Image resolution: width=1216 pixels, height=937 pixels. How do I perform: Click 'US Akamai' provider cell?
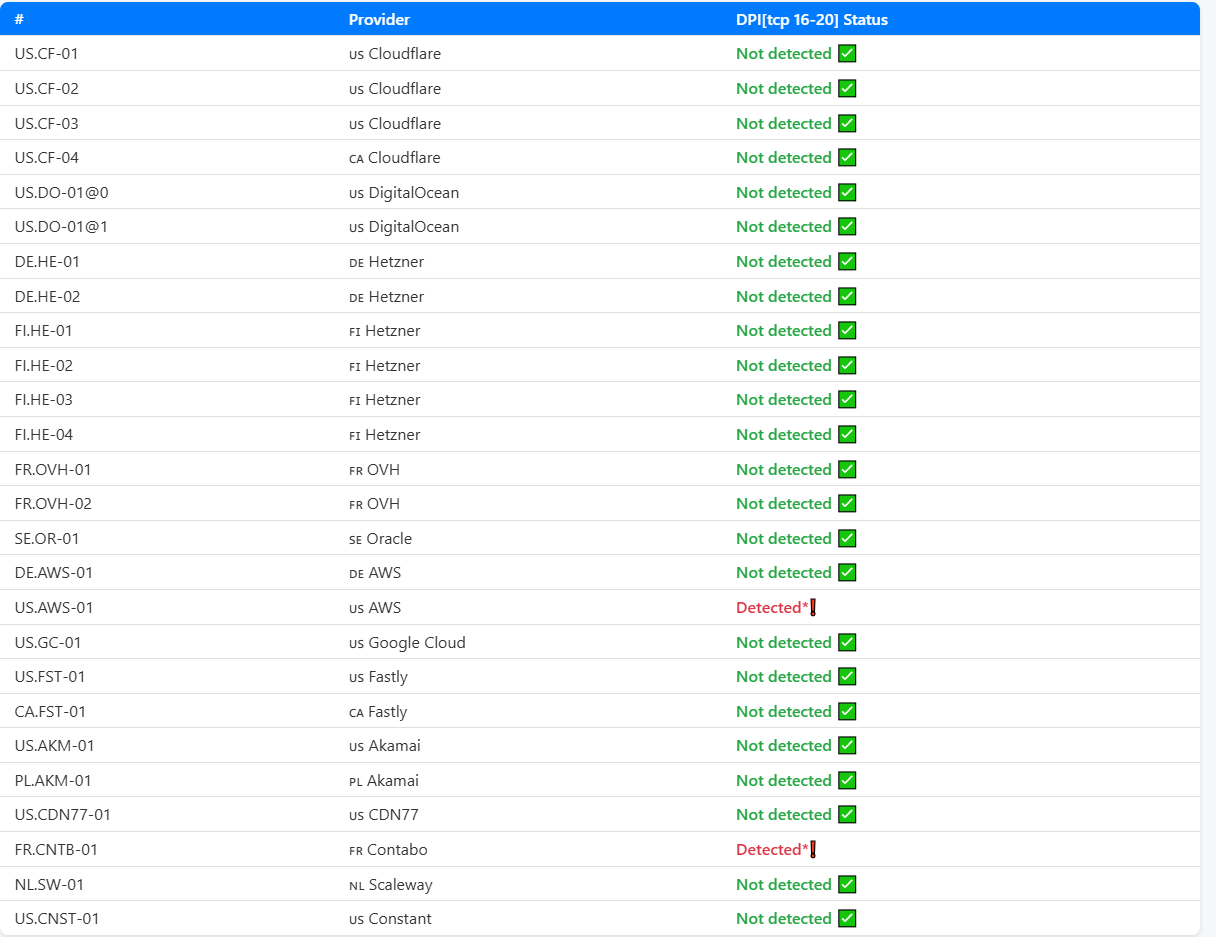385,746
